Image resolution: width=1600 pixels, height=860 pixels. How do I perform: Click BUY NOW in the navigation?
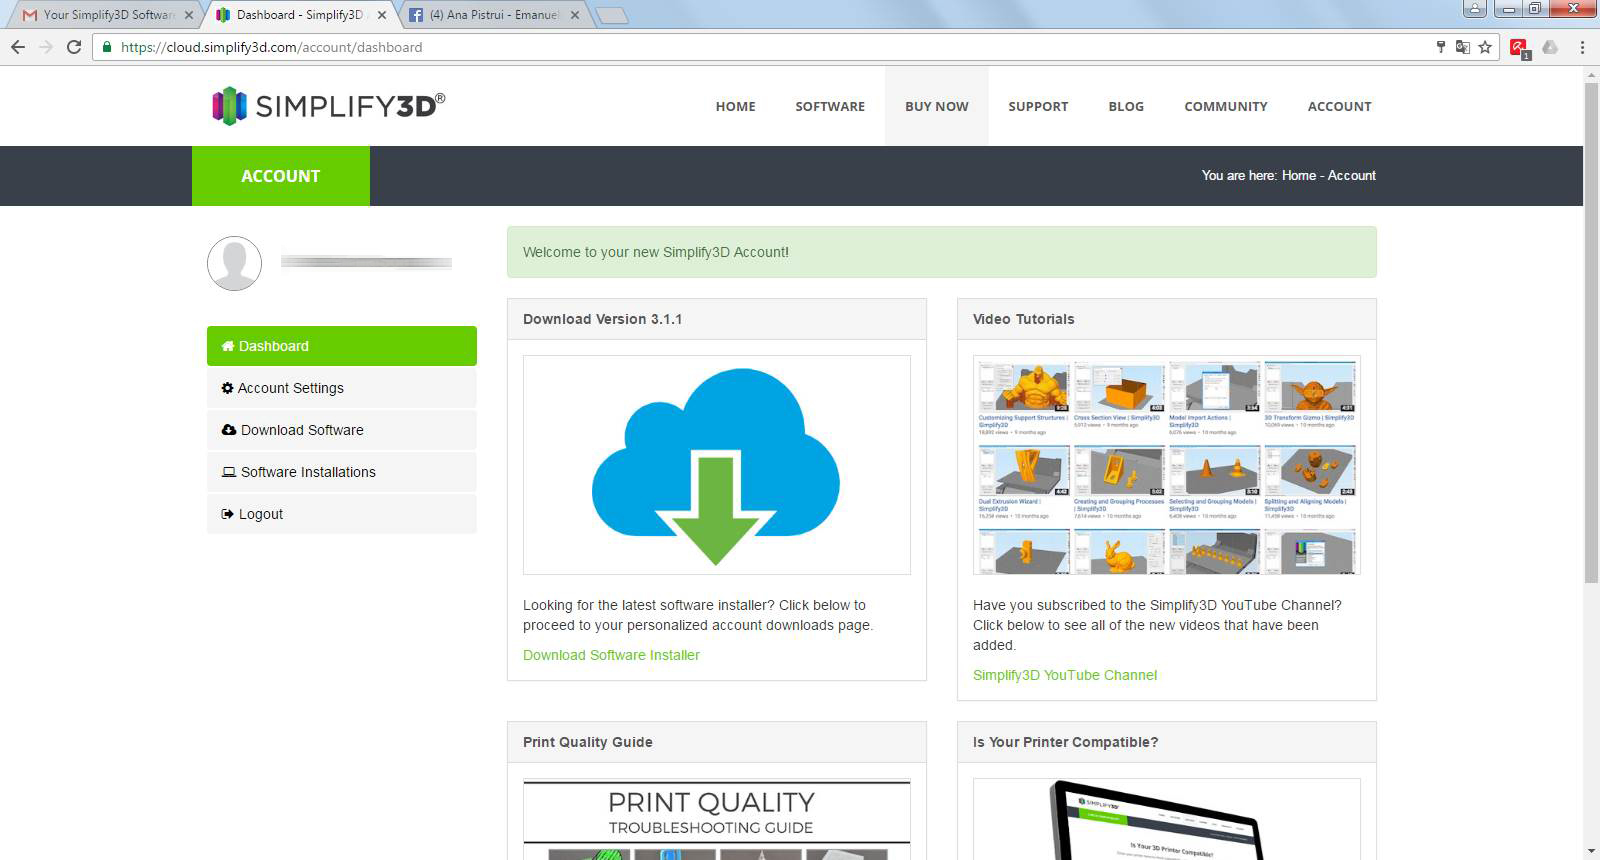937,106
